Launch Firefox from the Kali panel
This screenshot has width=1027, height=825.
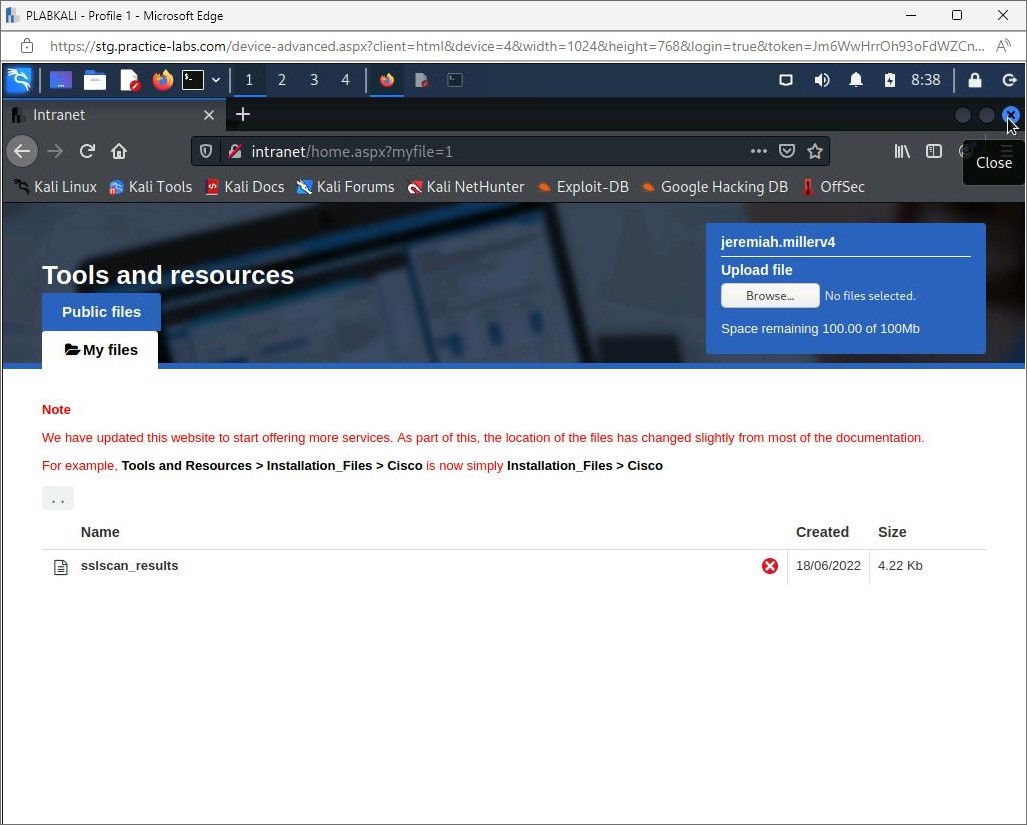coord(162,80)
